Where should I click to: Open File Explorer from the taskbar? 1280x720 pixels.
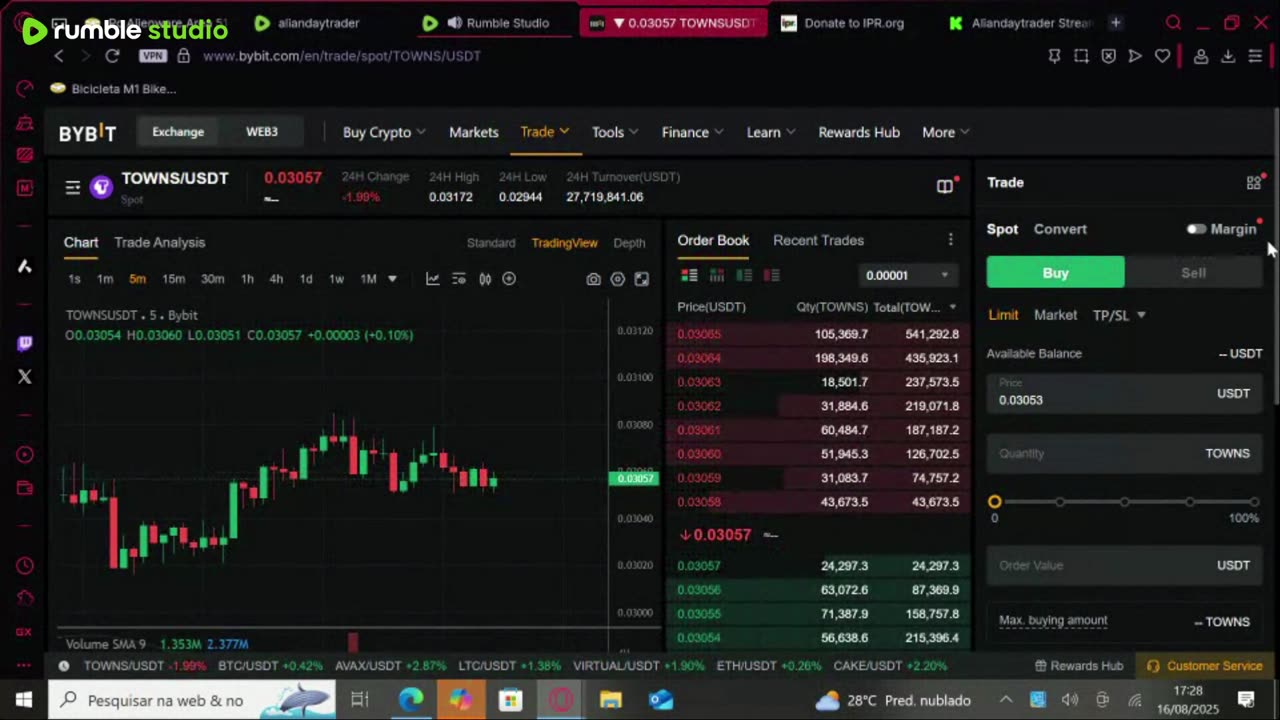point(611,700)
